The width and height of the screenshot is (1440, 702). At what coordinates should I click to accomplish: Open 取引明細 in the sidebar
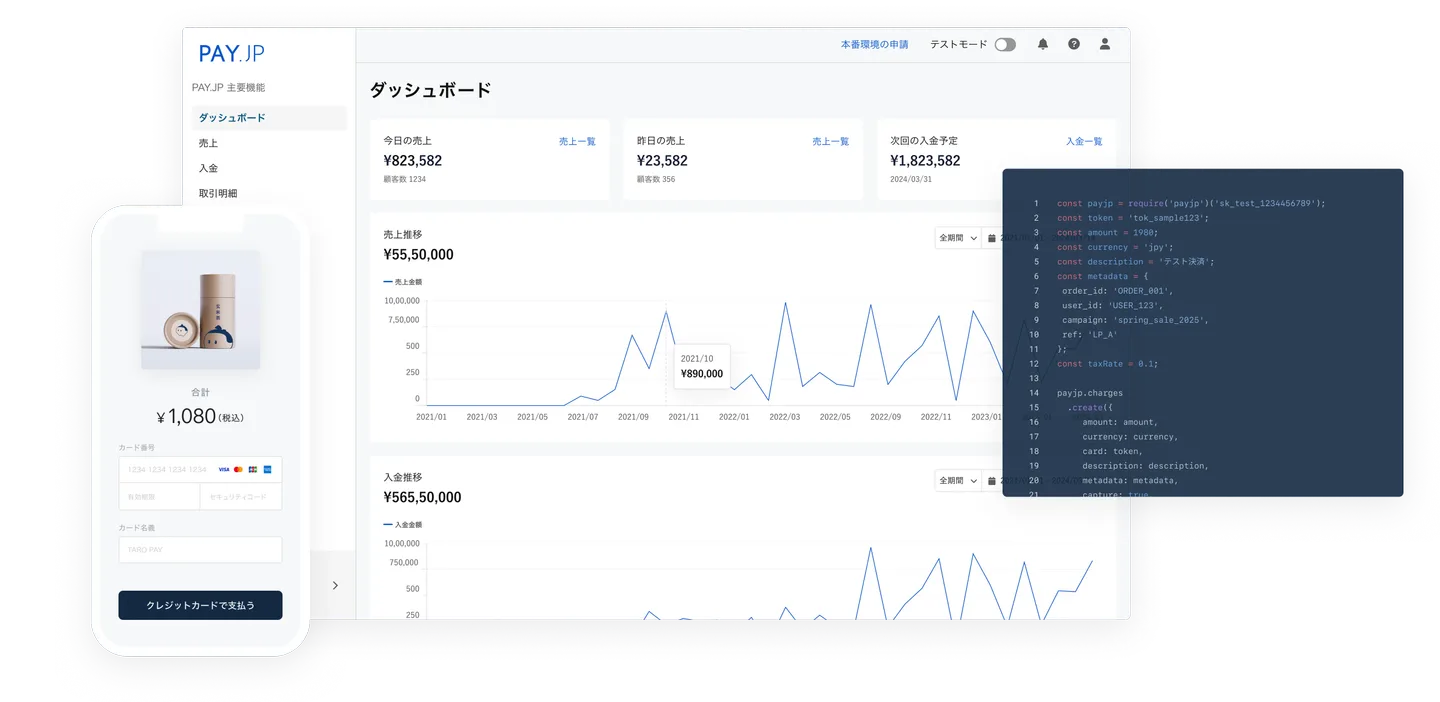coord(218,194)
